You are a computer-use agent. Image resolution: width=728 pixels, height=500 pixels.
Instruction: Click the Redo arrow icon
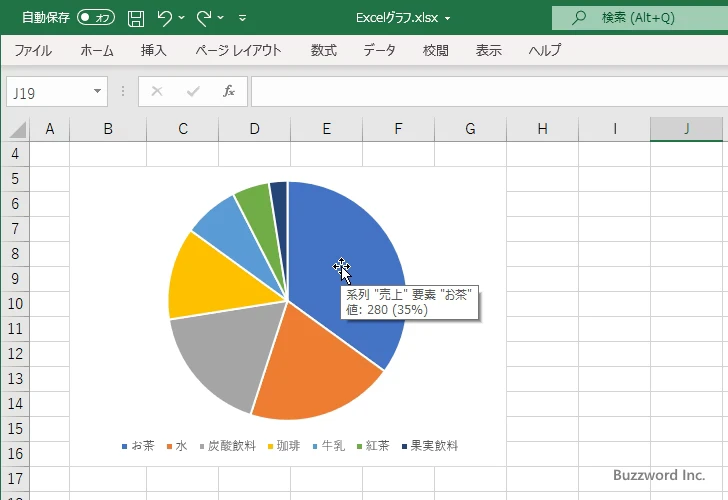[x=203, y=18]
